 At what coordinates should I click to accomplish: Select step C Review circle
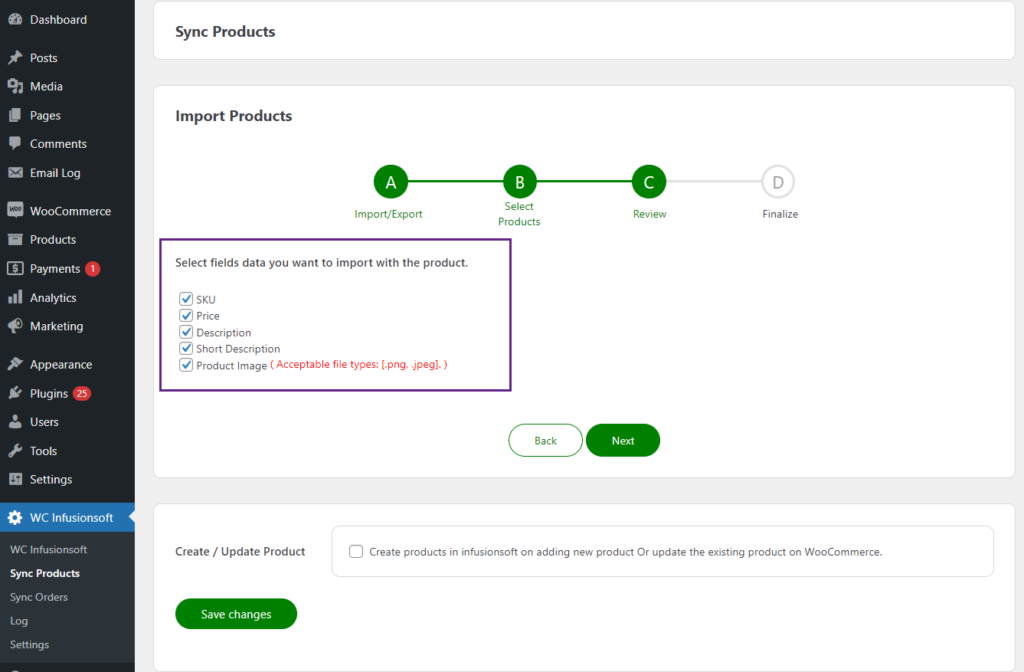(x=649, y=182)
